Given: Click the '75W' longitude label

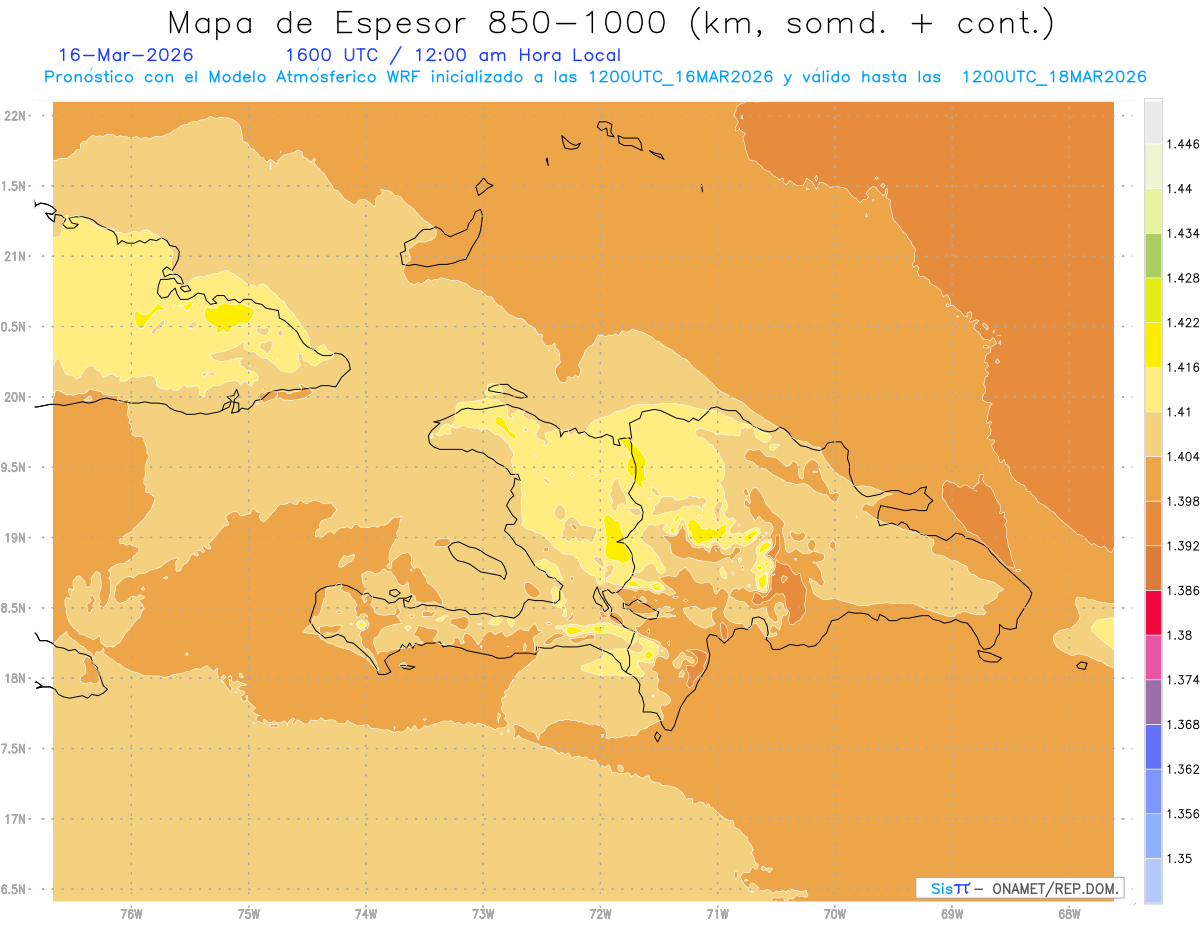Looking at the screenshot, I should (x=249, y=914).
